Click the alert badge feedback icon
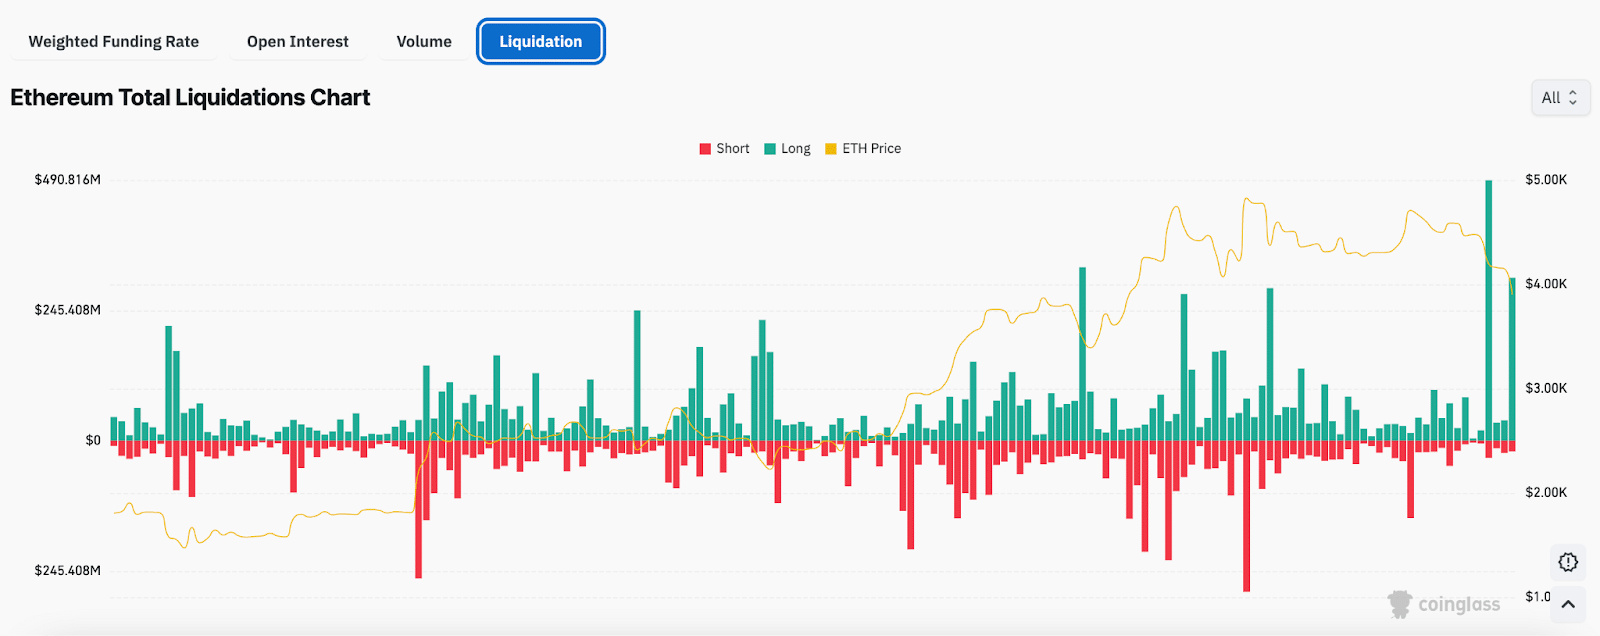 pyautogui.click(x=1568, y=562)
